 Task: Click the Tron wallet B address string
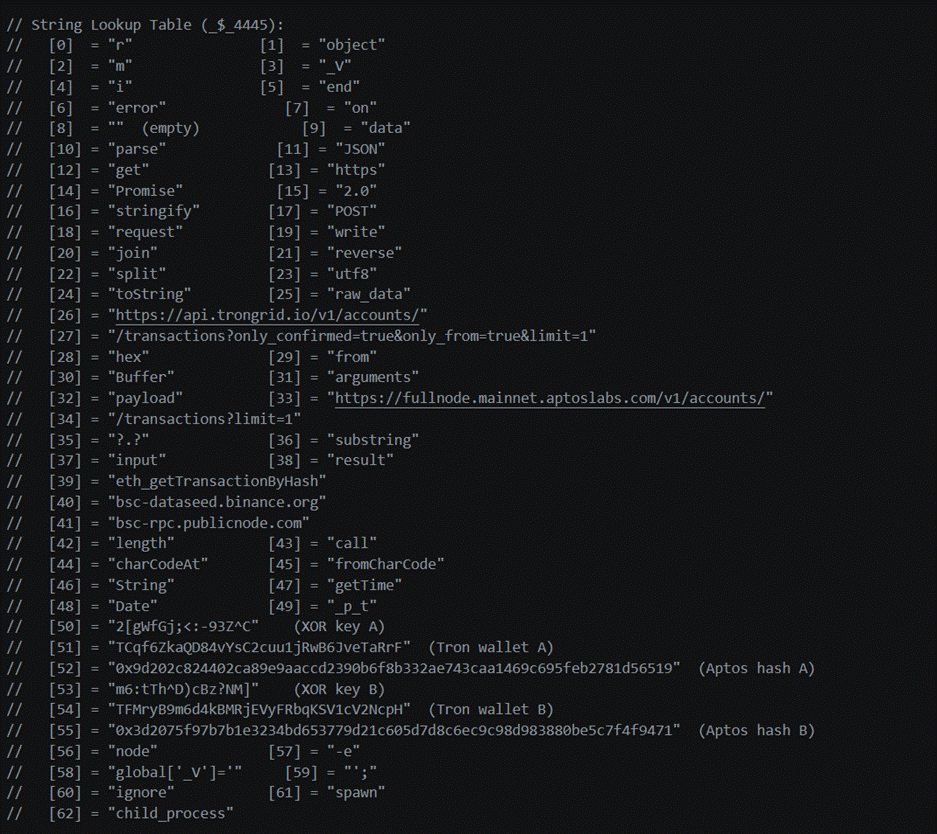coord(259,709)
